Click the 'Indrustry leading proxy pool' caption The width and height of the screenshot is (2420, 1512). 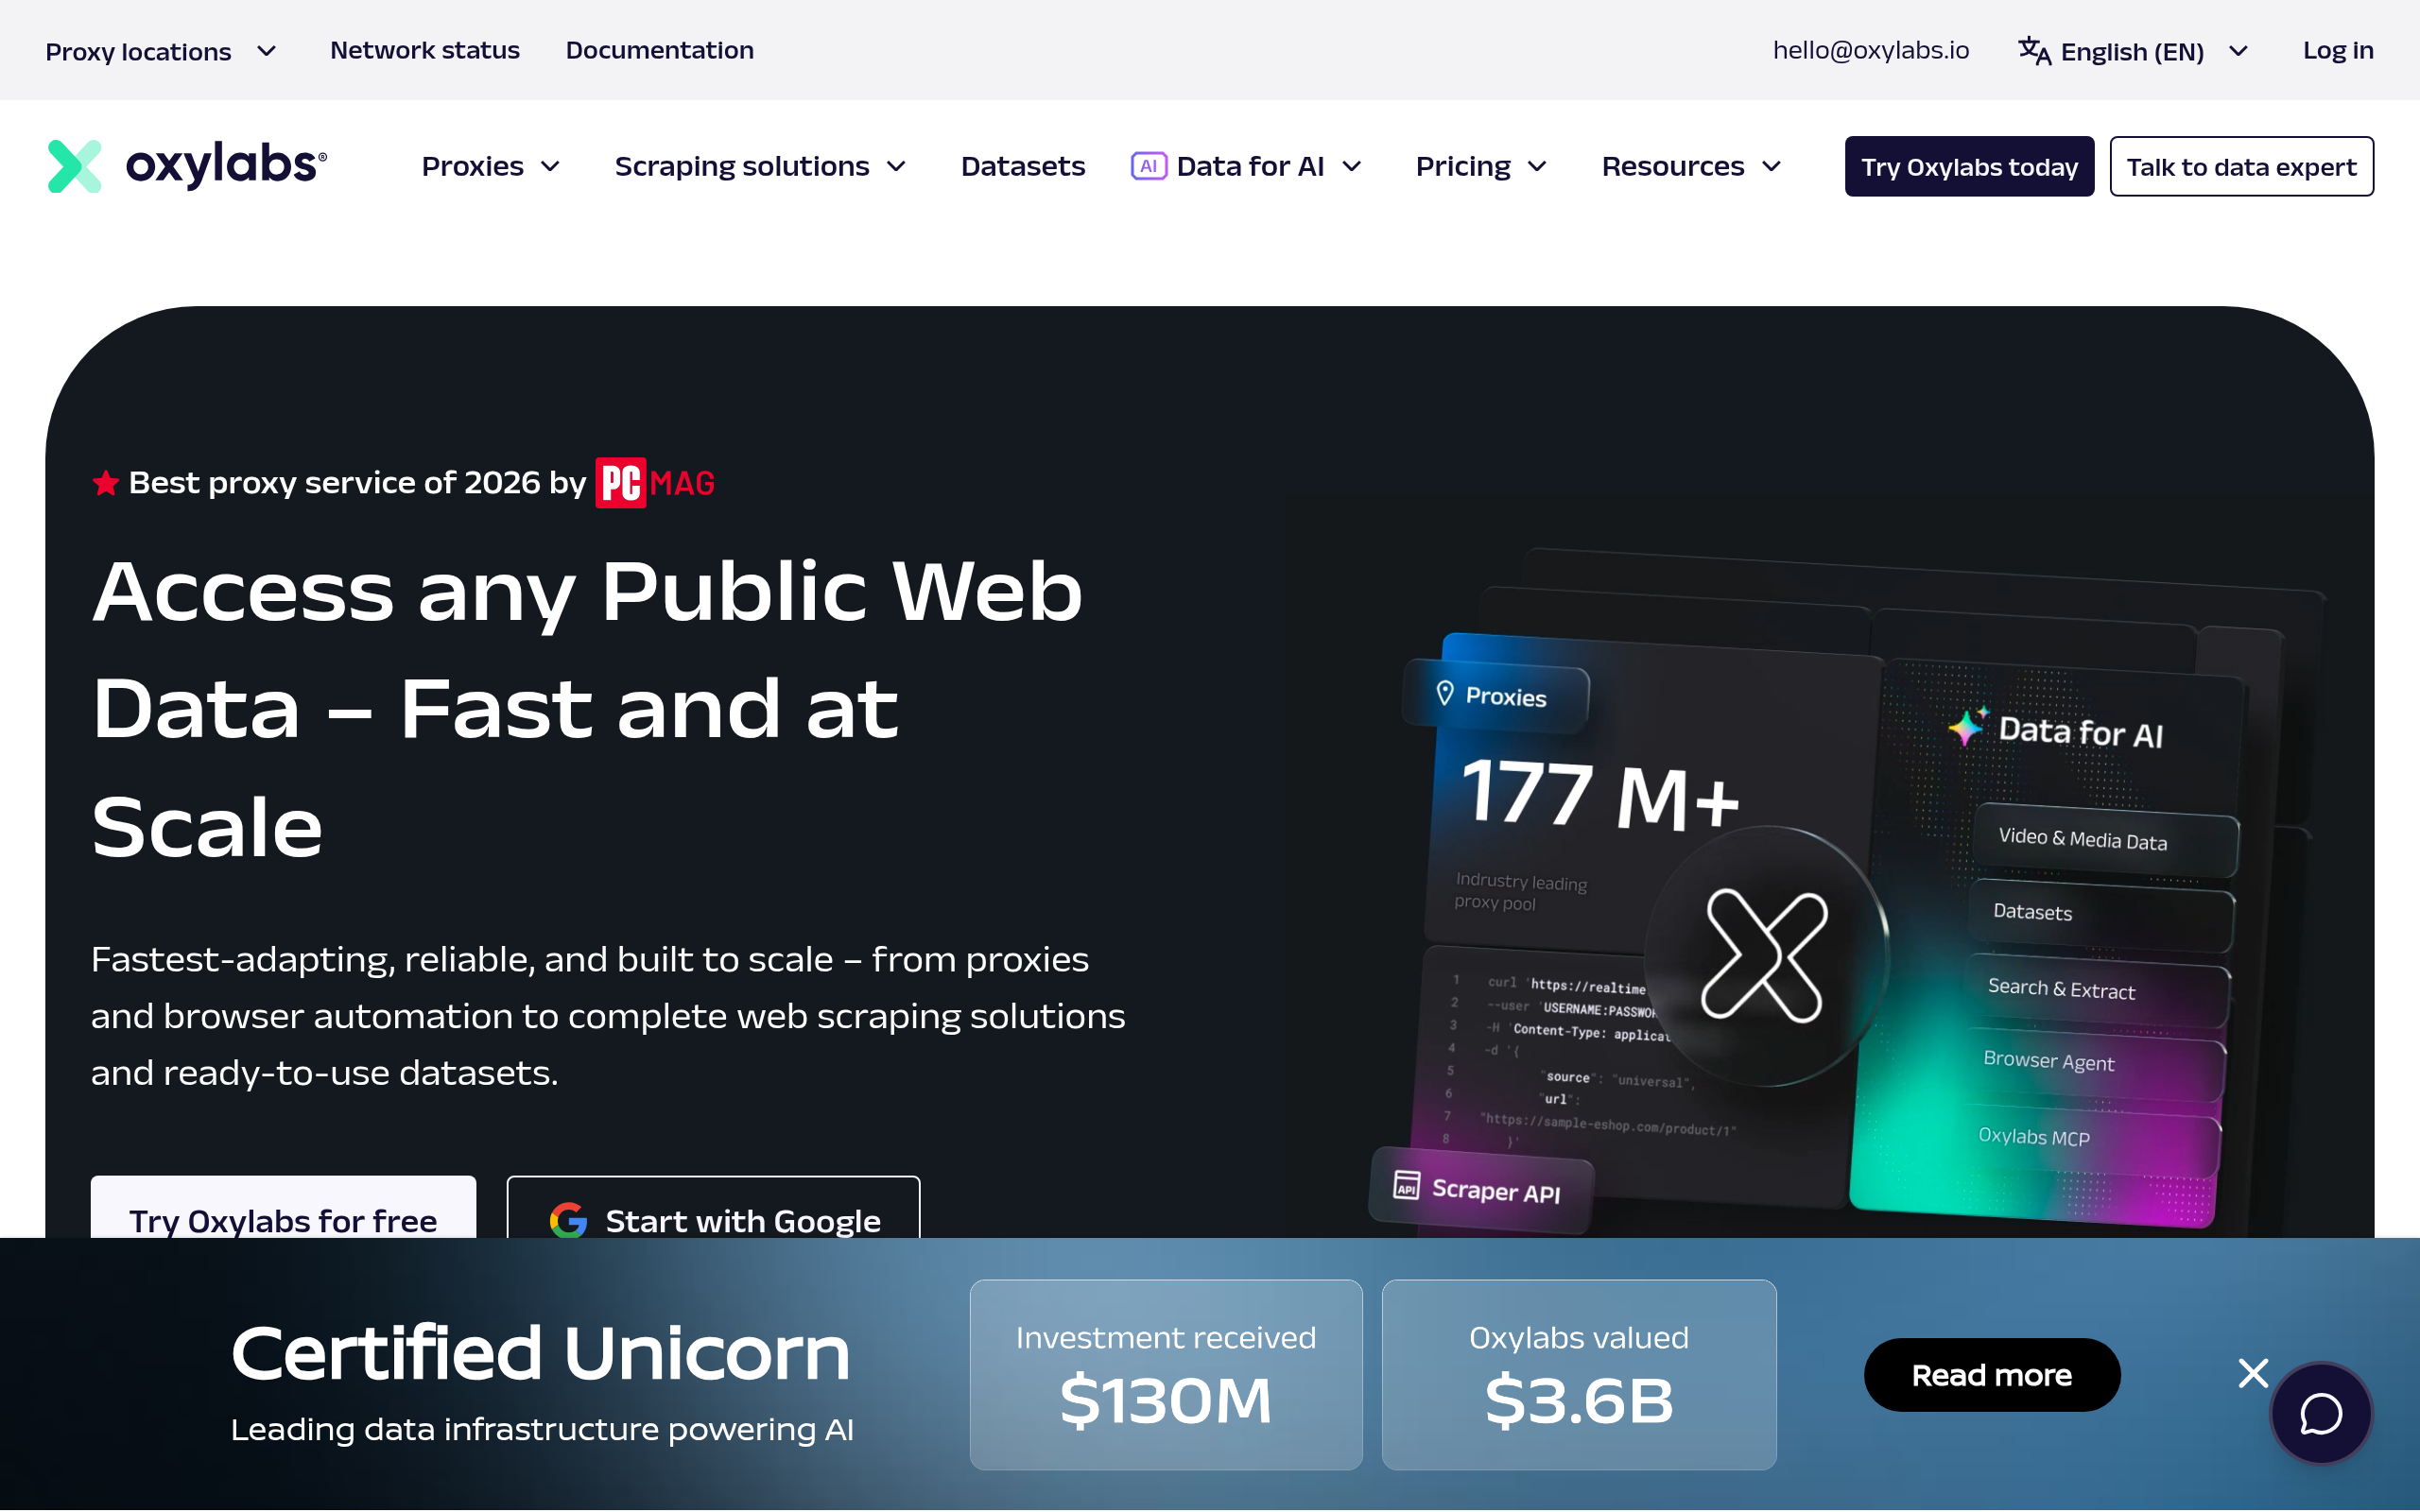[1520, 891]
